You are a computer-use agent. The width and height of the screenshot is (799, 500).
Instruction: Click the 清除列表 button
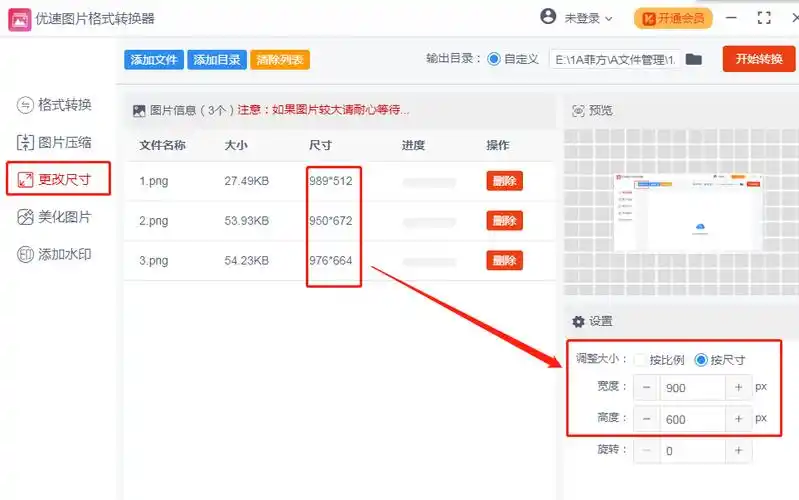pos(280,60)
